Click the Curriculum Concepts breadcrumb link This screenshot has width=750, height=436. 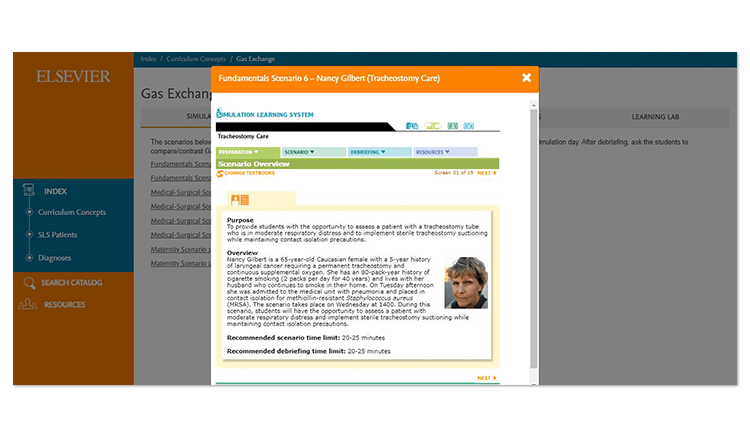pos(196,59)
